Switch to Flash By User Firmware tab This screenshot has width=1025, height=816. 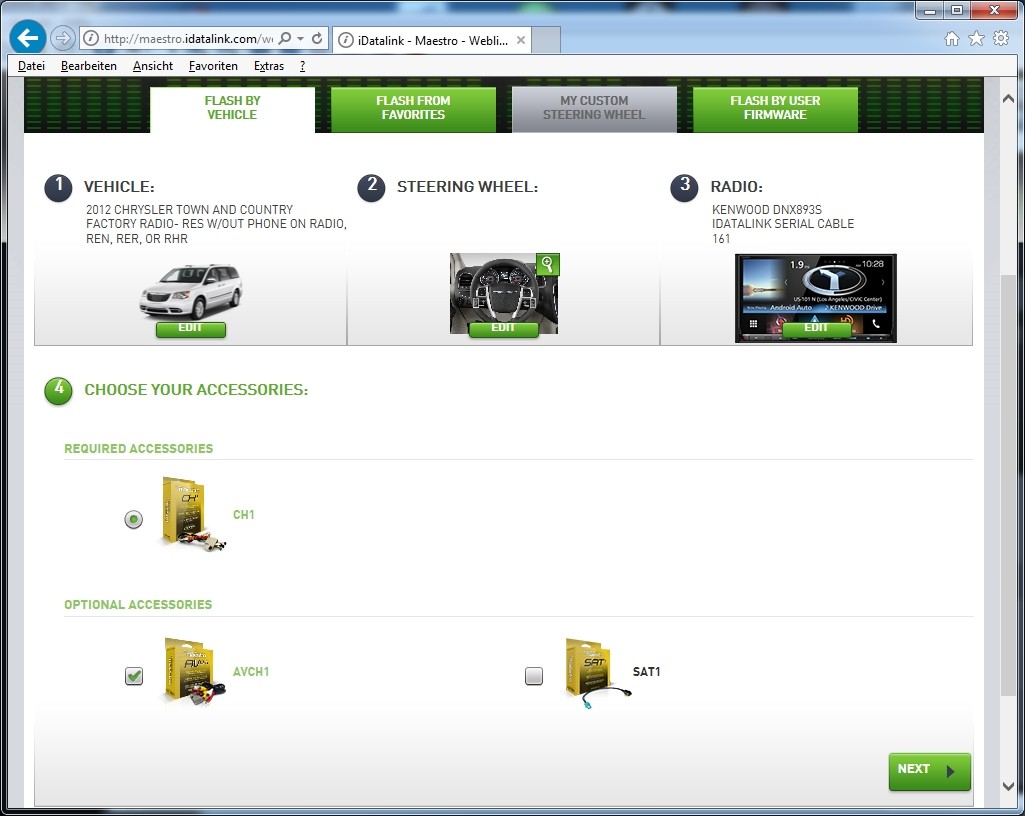point(775,109)
